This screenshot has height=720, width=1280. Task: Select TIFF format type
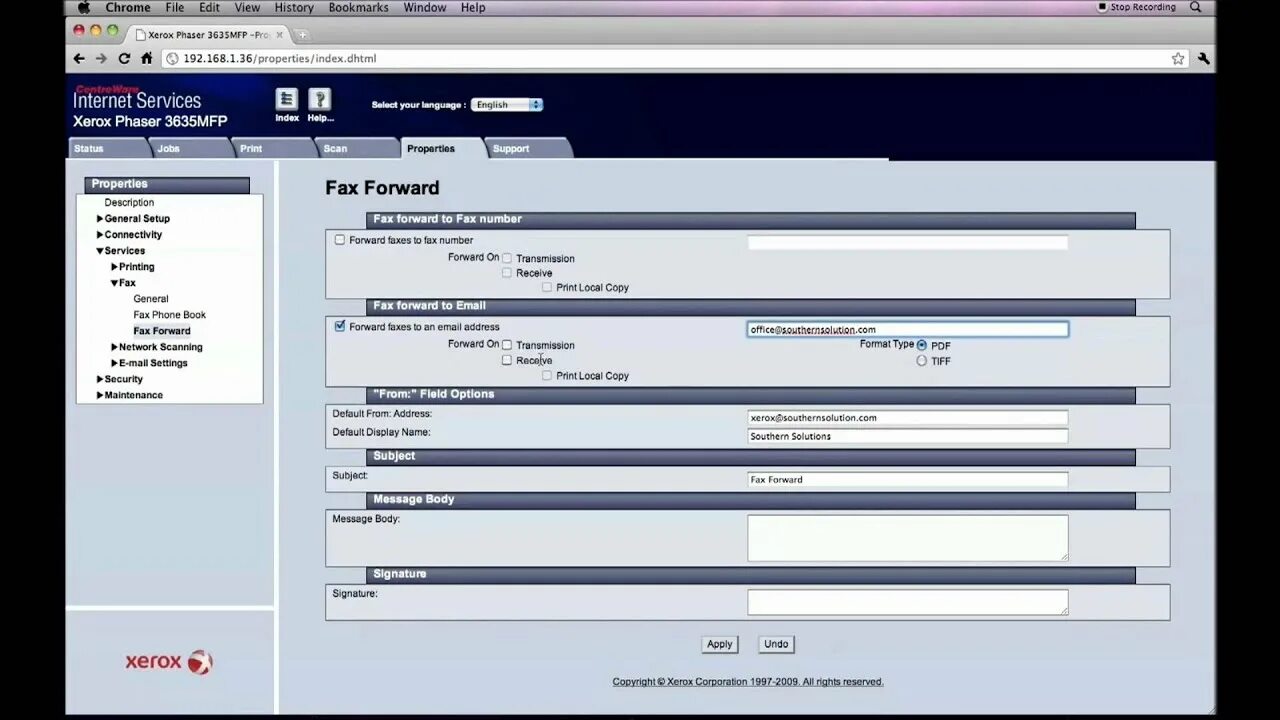(x=922, y=361)
